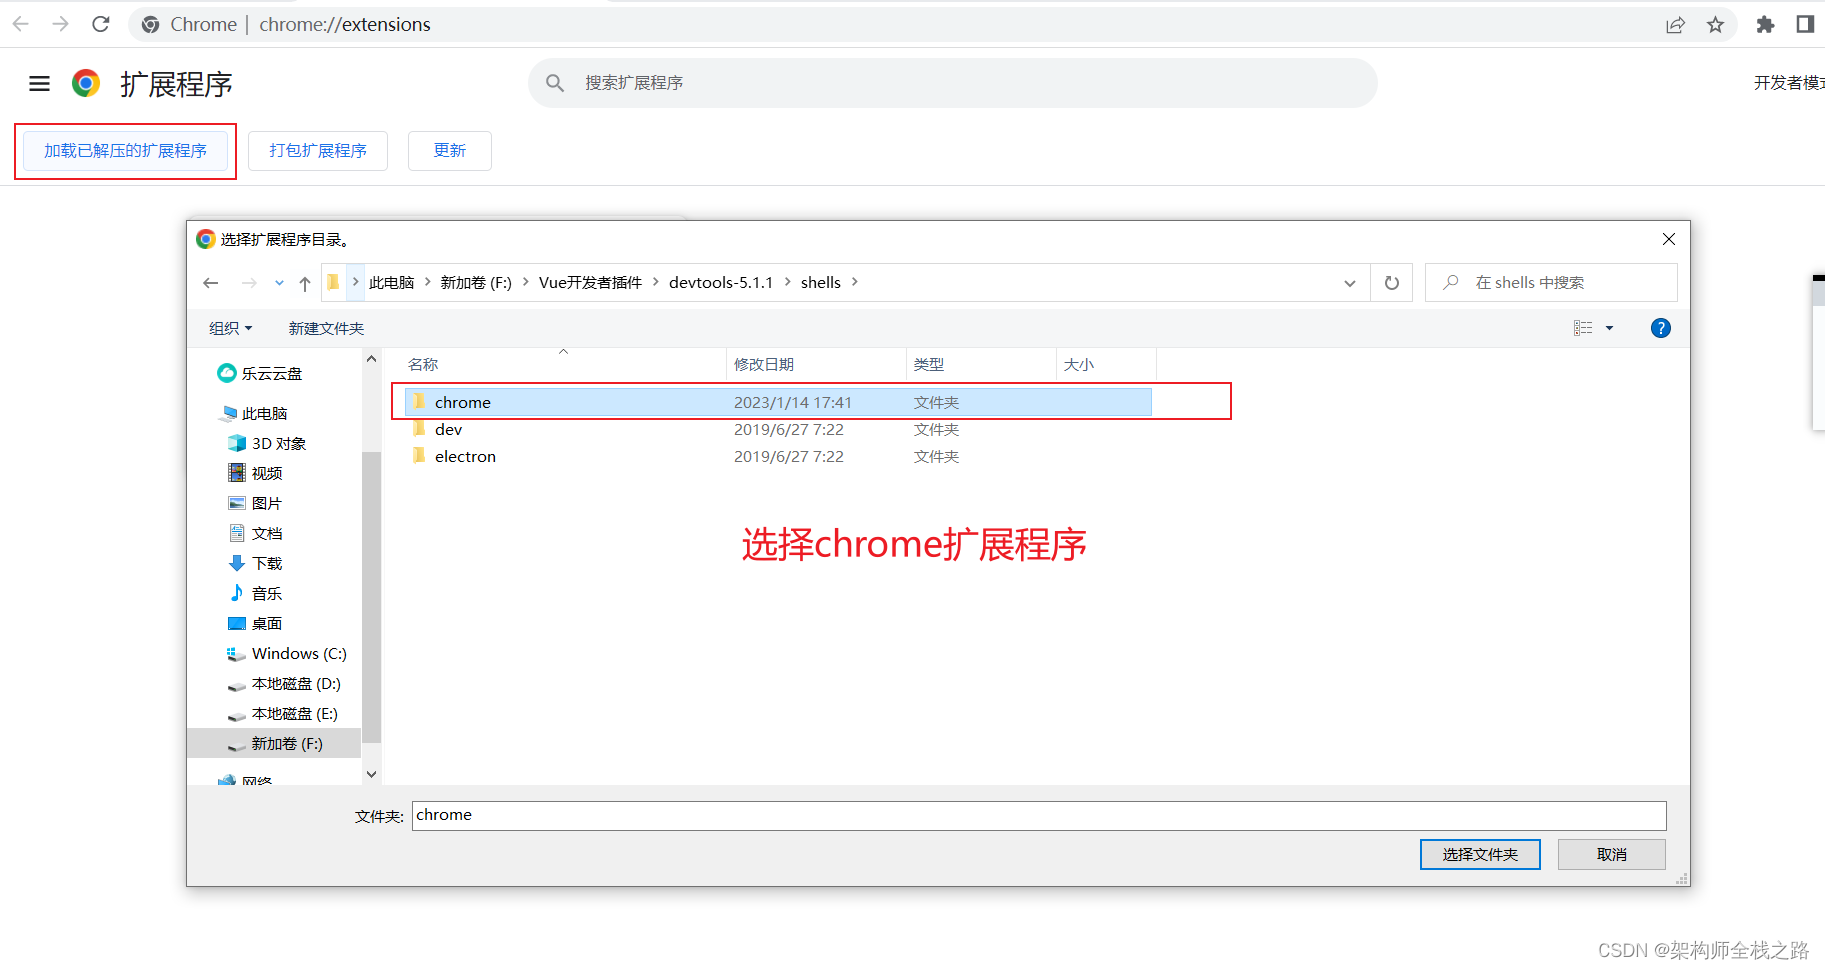Bookmark this page with the star icon
The height and width of the screenshot is (969, 1825).
pos(1716,24)
